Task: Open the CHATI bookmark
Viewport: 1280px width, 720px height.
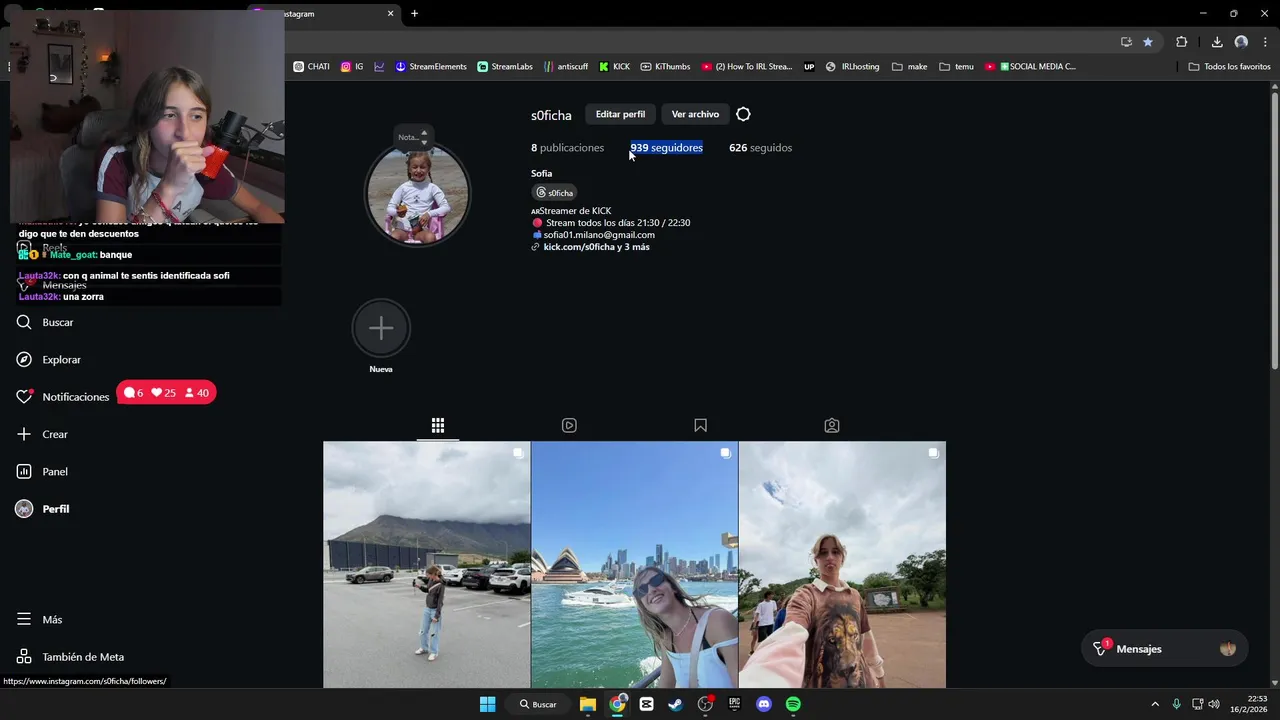Action: (311, 67)
